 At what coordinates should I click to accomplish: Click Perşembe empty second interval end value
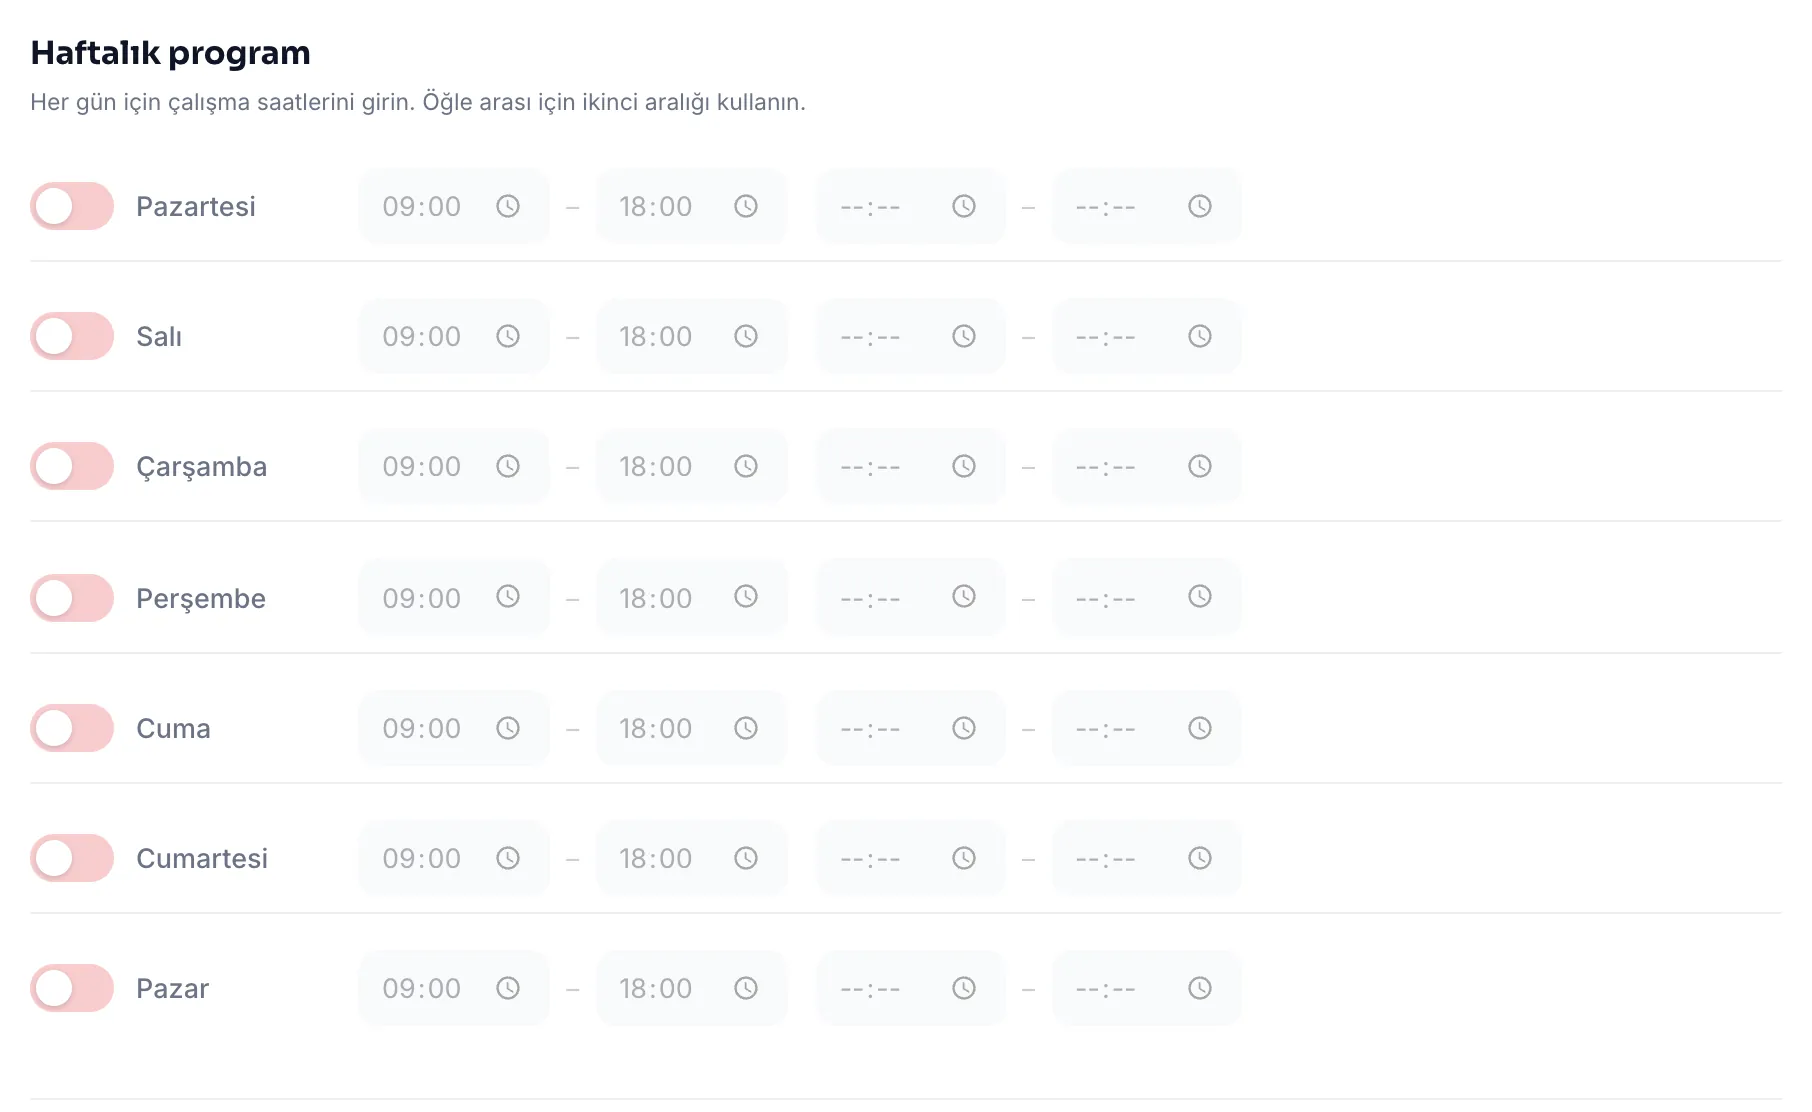pos(1106,599)
